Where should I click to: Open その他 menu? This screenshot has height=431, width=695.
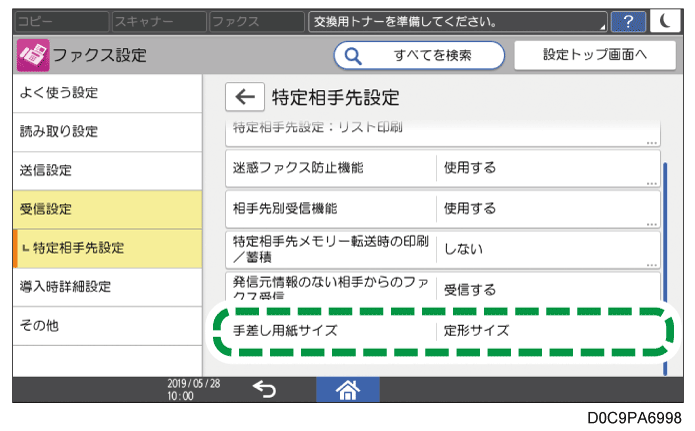click(107, 326)
